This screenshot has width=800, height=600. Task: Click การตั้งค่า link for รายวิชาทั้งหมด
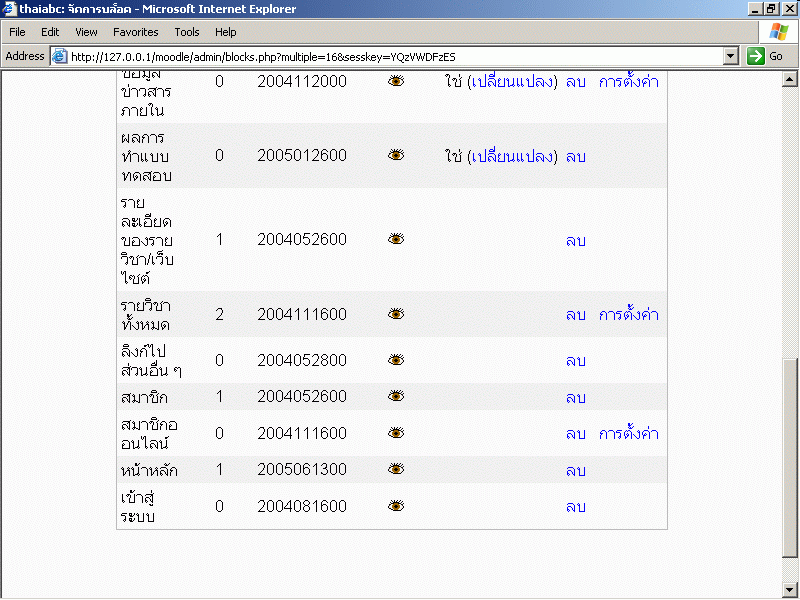[628, 315]
